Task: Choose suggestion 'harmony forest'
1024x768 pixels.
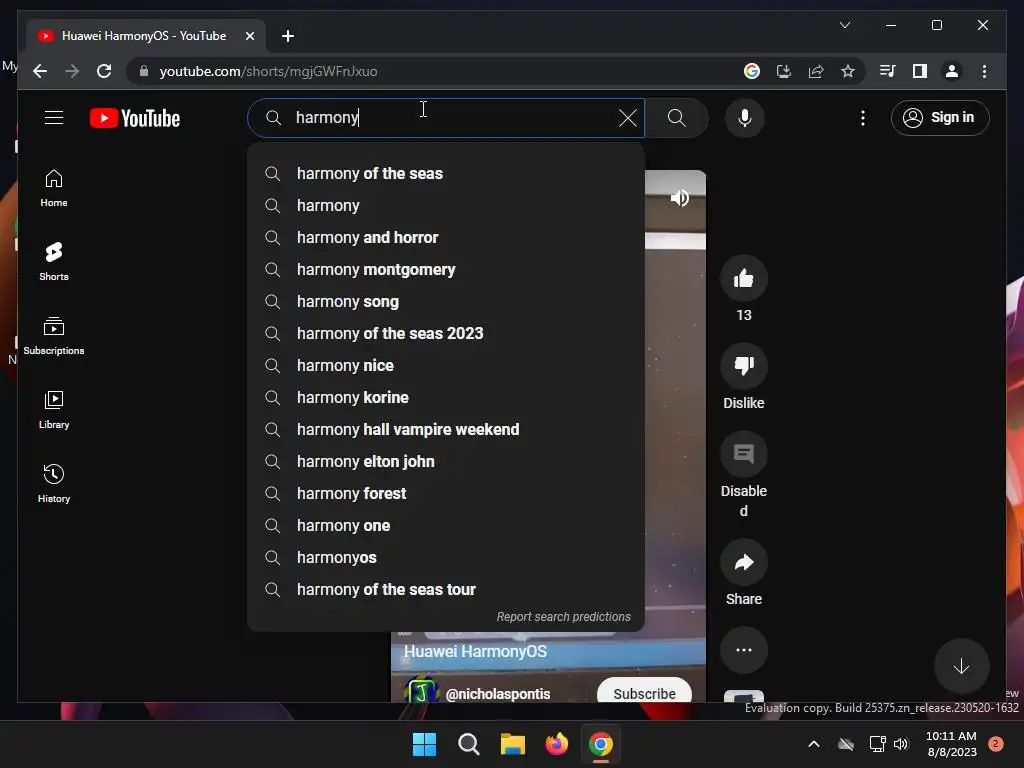Action: pos(446,493)
